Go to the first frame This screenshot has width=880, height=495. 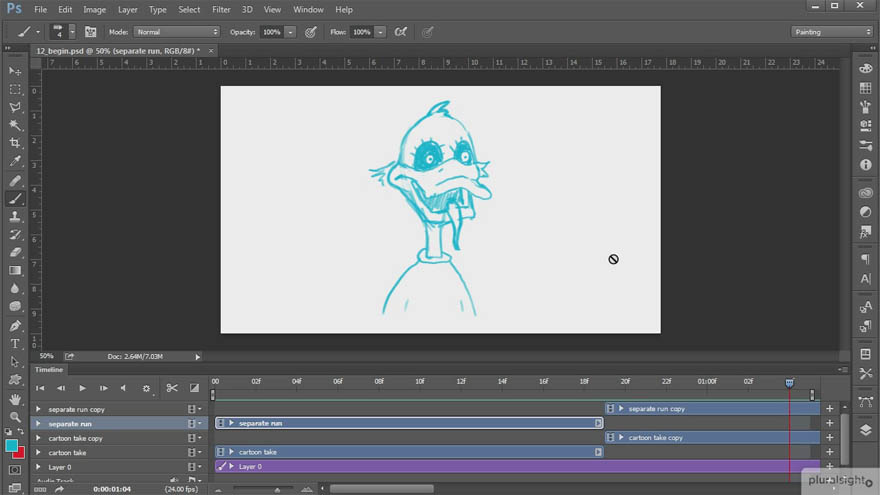click(x=40, y=388)
